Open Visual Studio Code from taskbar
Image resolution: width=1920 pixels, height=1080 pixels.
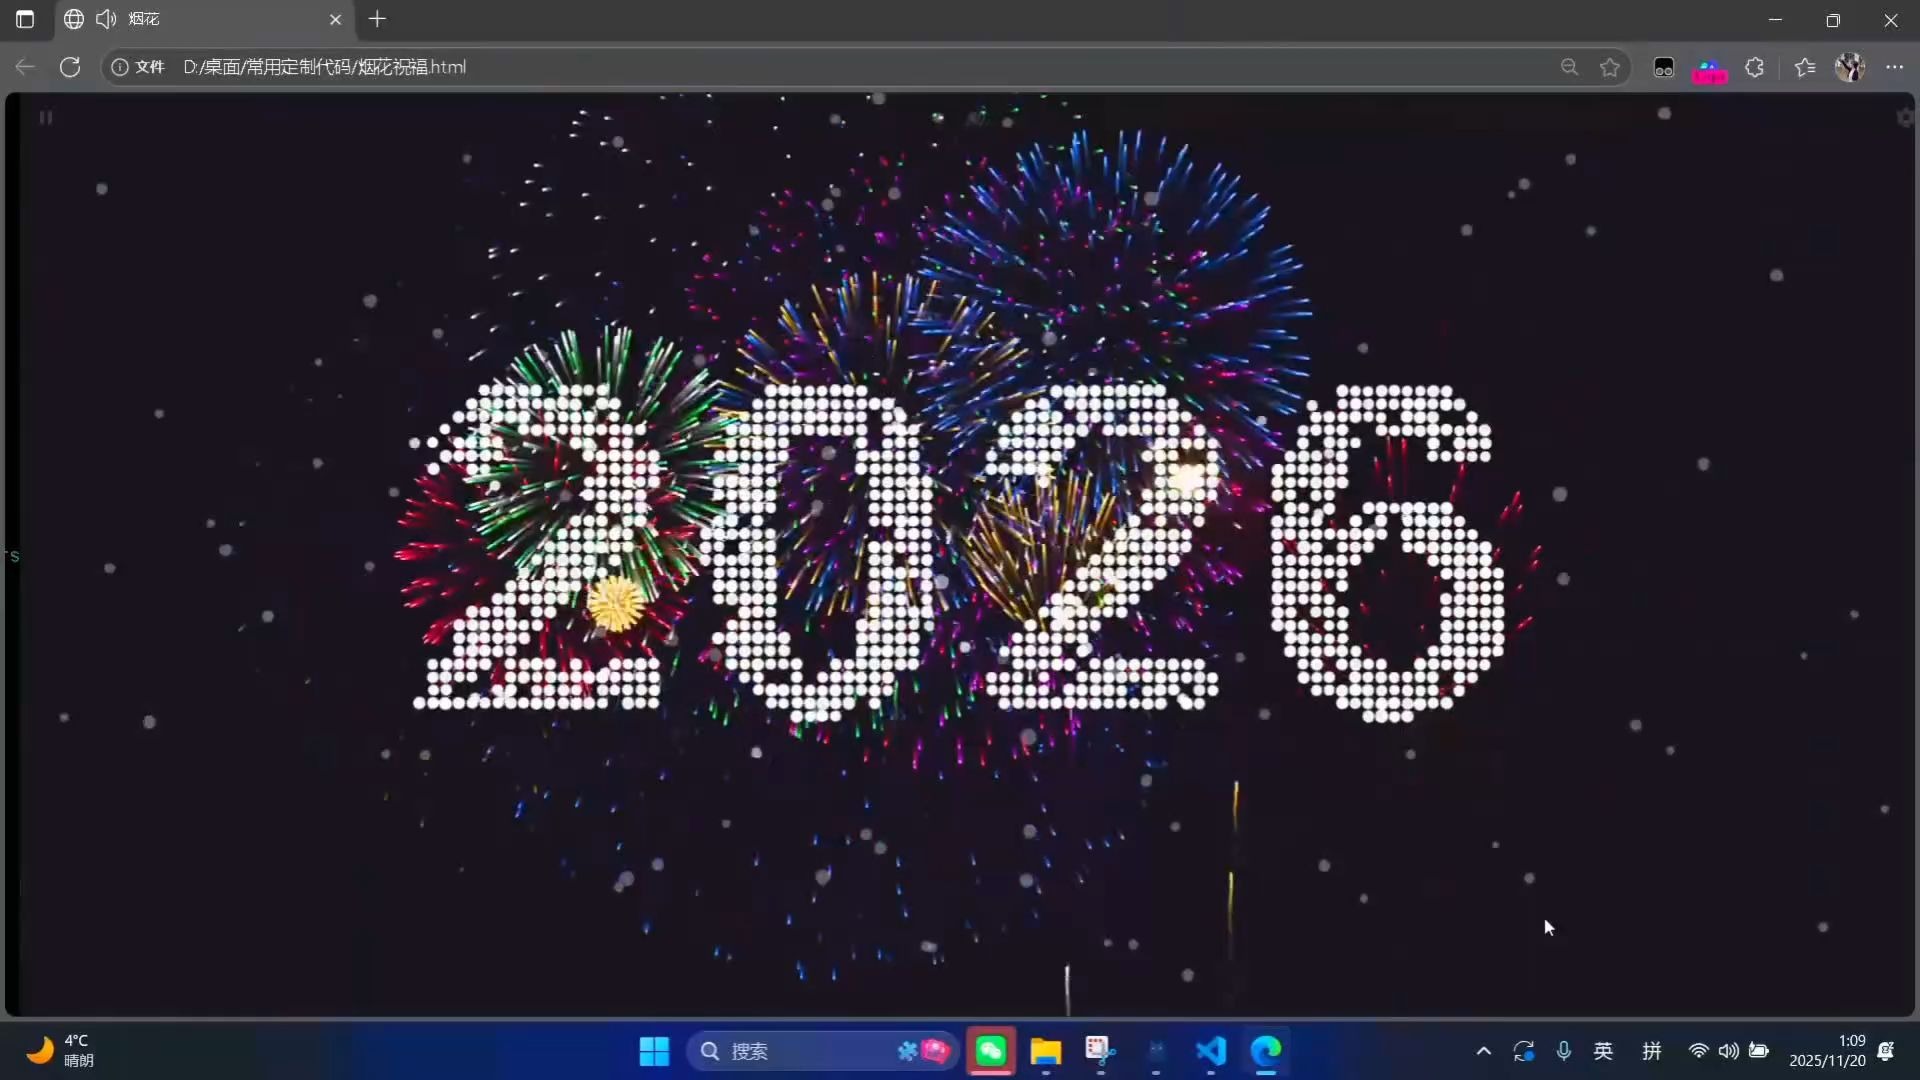tap(1211, 1051)
